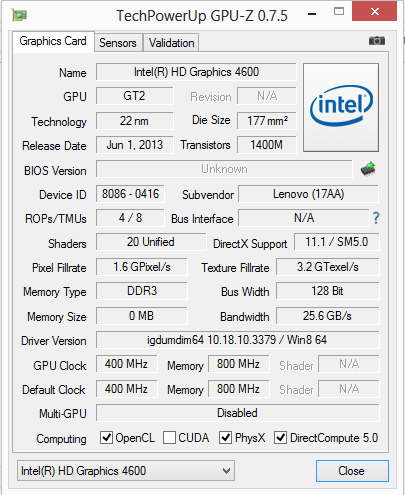Maximize the GPU-Z window
Screen dimensions: 405x495
[339, 12]
